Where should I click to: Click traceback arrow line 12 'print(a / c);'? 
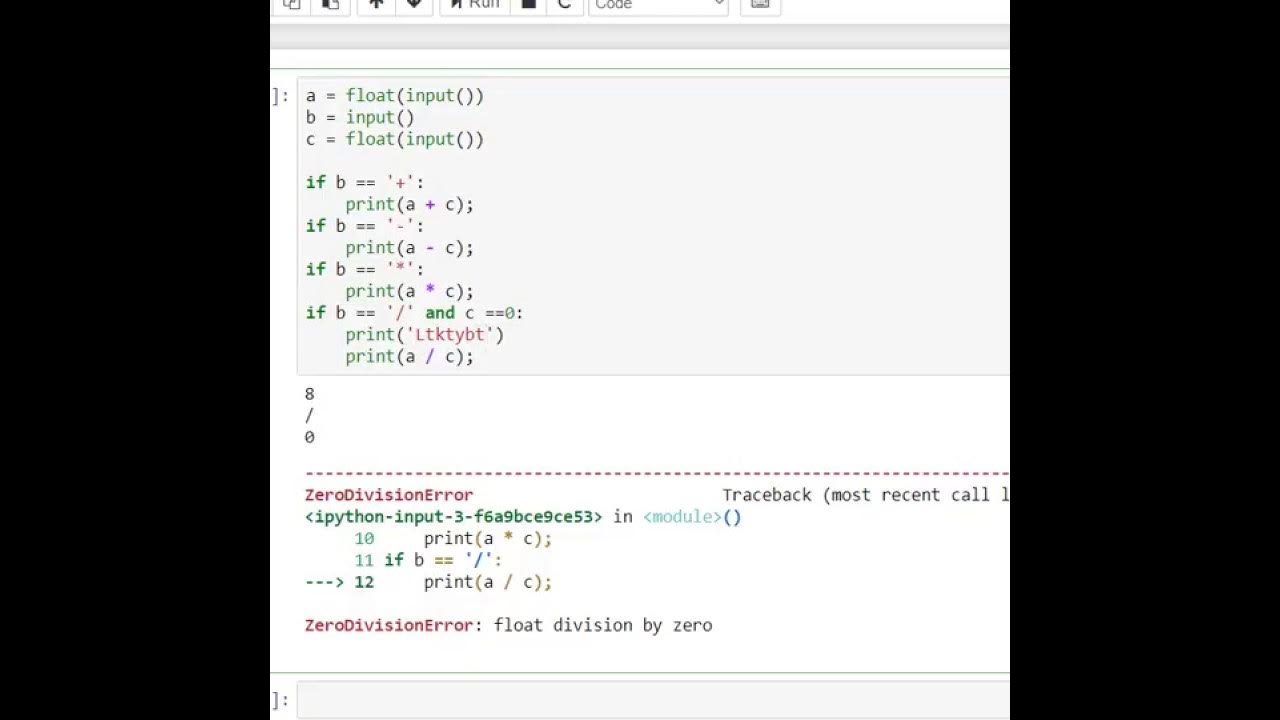[x=487, y=582]
